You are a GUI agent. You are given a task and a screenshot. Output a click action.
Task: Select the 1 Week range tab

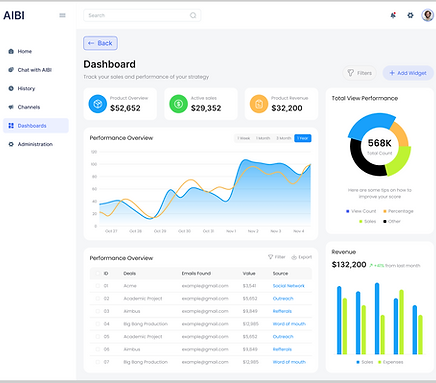pos(244,138)
